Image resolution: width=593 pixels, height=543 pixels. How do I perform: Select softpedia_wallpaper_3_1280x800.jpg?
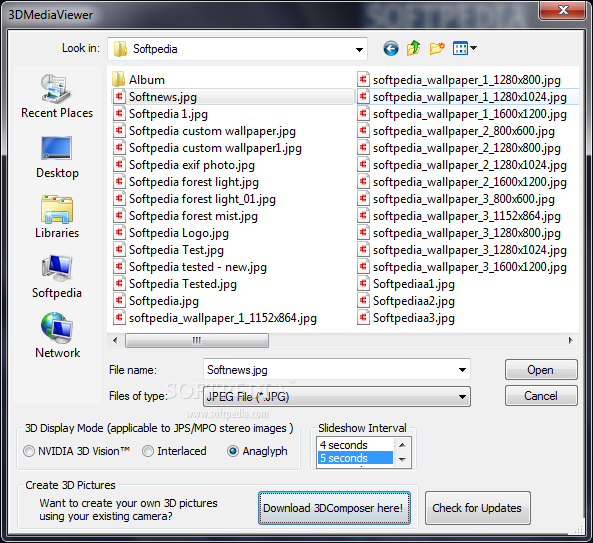point(467,233)
